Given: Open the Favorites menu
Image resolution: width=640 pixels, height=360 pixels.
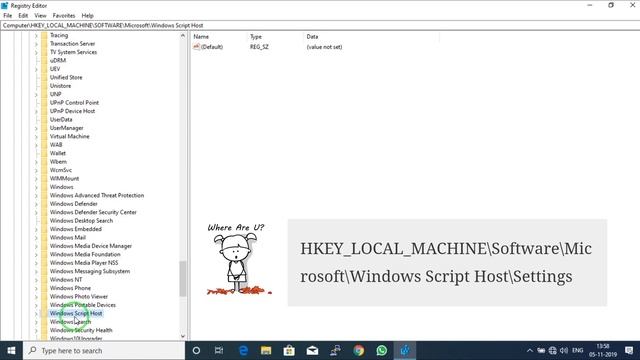Looking at the screenshot, I should tap(64, 16).
